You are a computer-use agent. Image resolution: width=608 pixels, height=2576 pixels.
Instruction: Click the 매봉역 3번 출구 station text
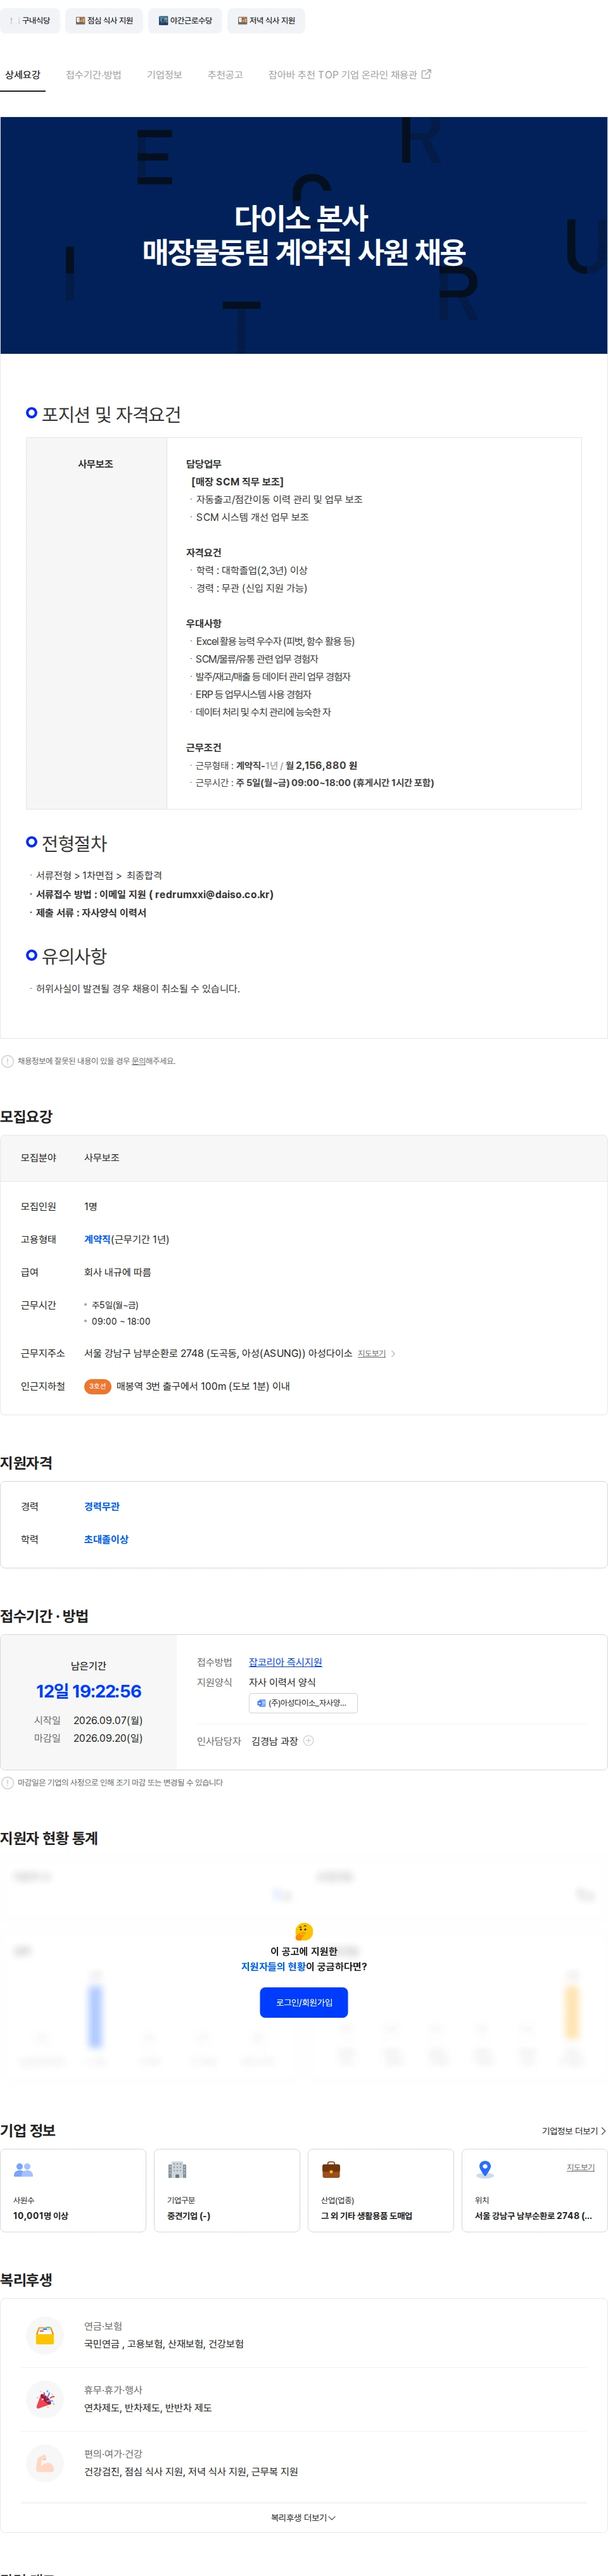[203, 1386]
